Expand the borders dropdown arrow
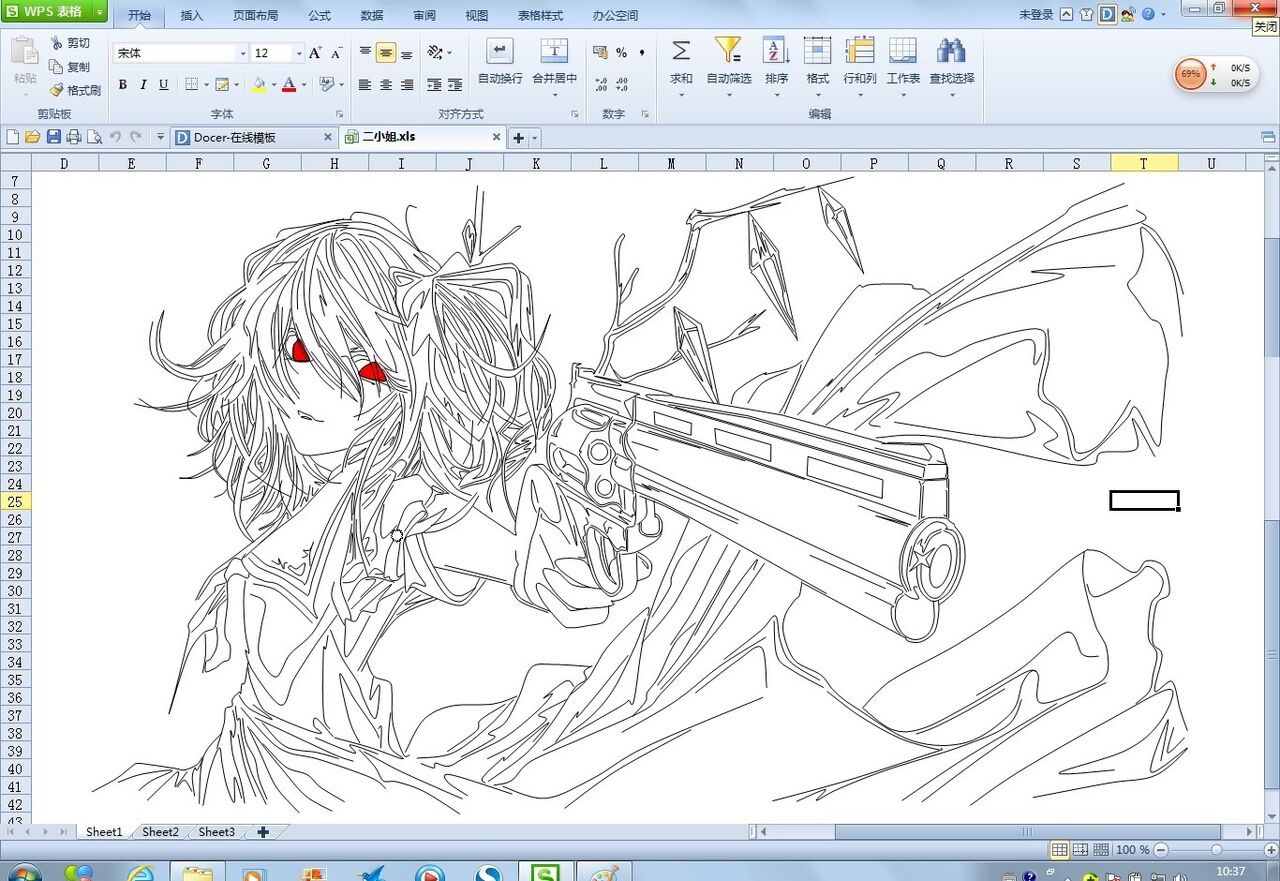 click(x=205, y=85)
